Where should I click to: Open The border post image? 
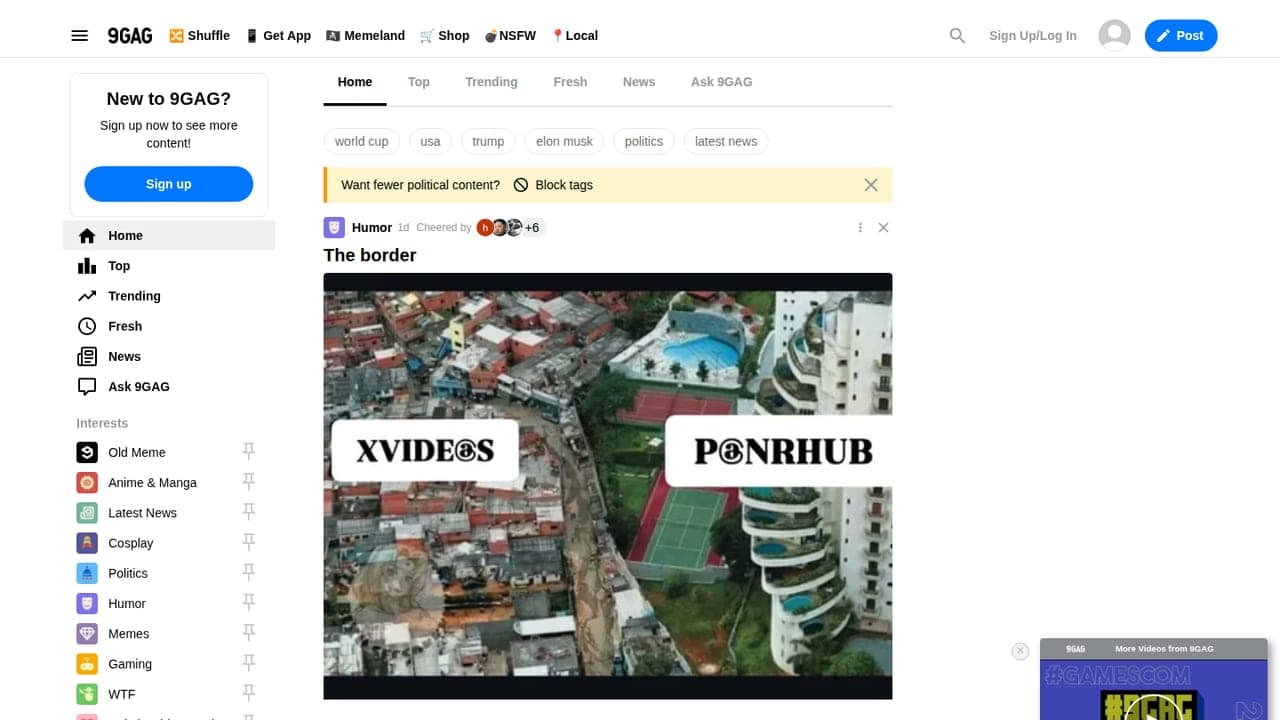(608, 486)
